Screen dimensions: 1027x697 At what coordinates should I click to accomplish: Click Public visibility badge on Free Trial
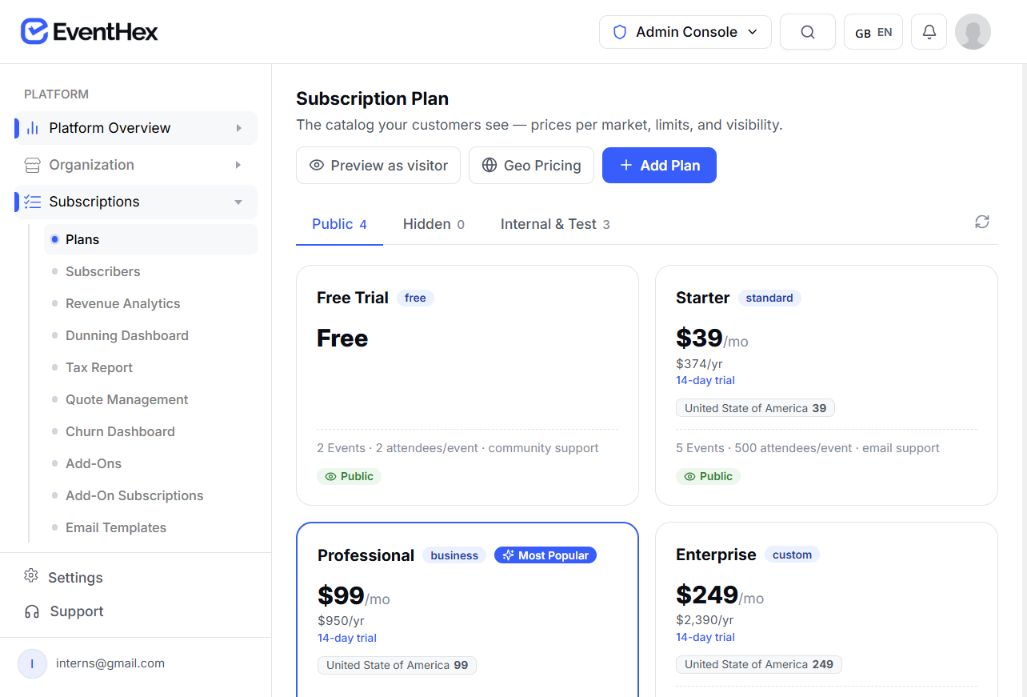(349, 476)
